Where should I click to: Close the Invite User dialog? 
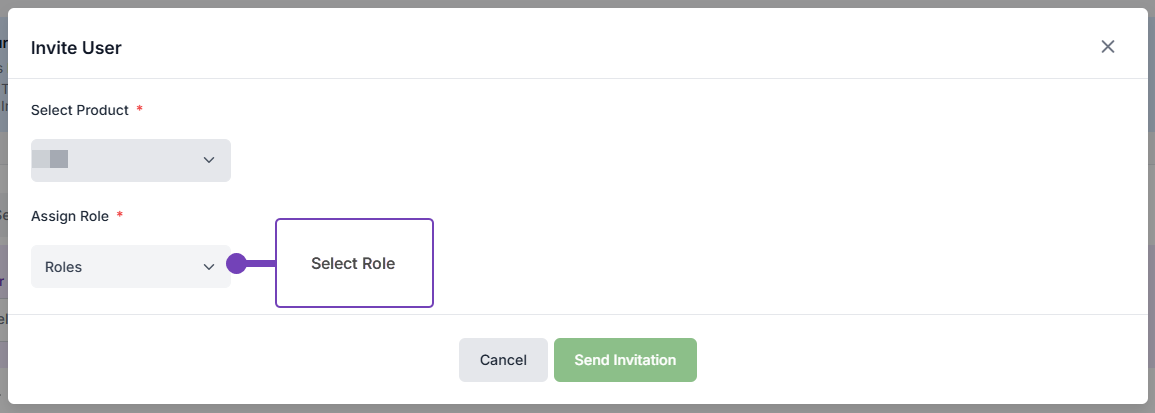click(1107, 47)
